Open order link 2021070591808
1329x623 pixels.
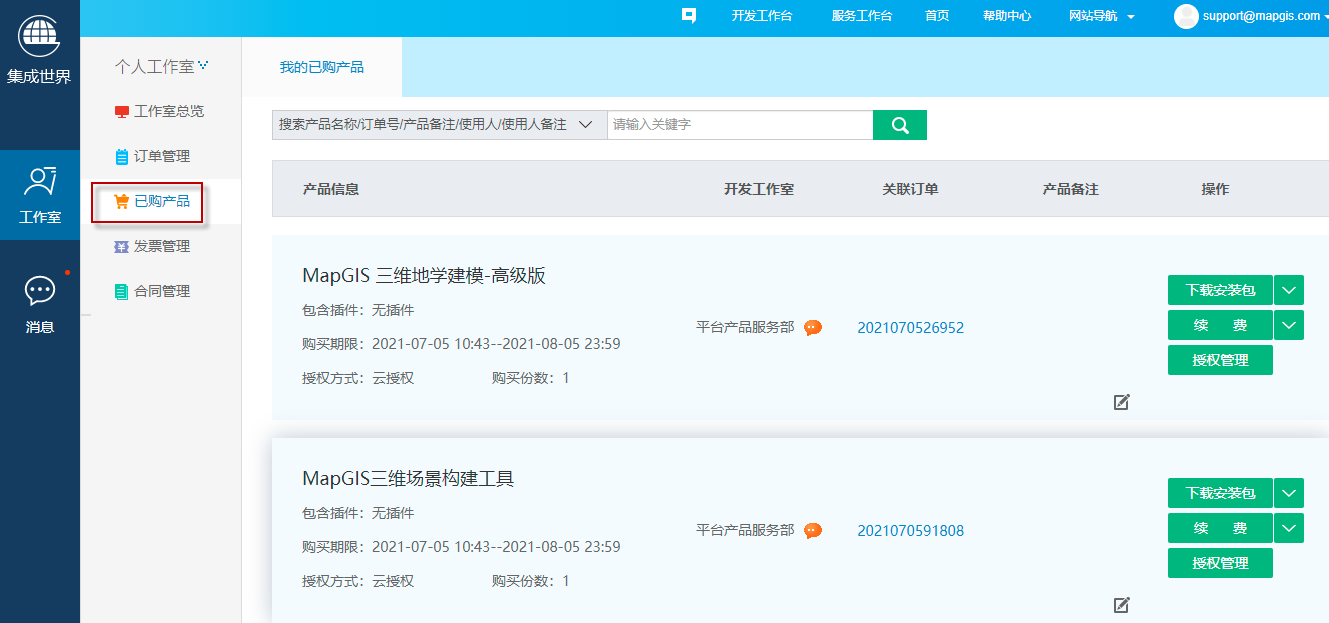click(x=910, y=531)
